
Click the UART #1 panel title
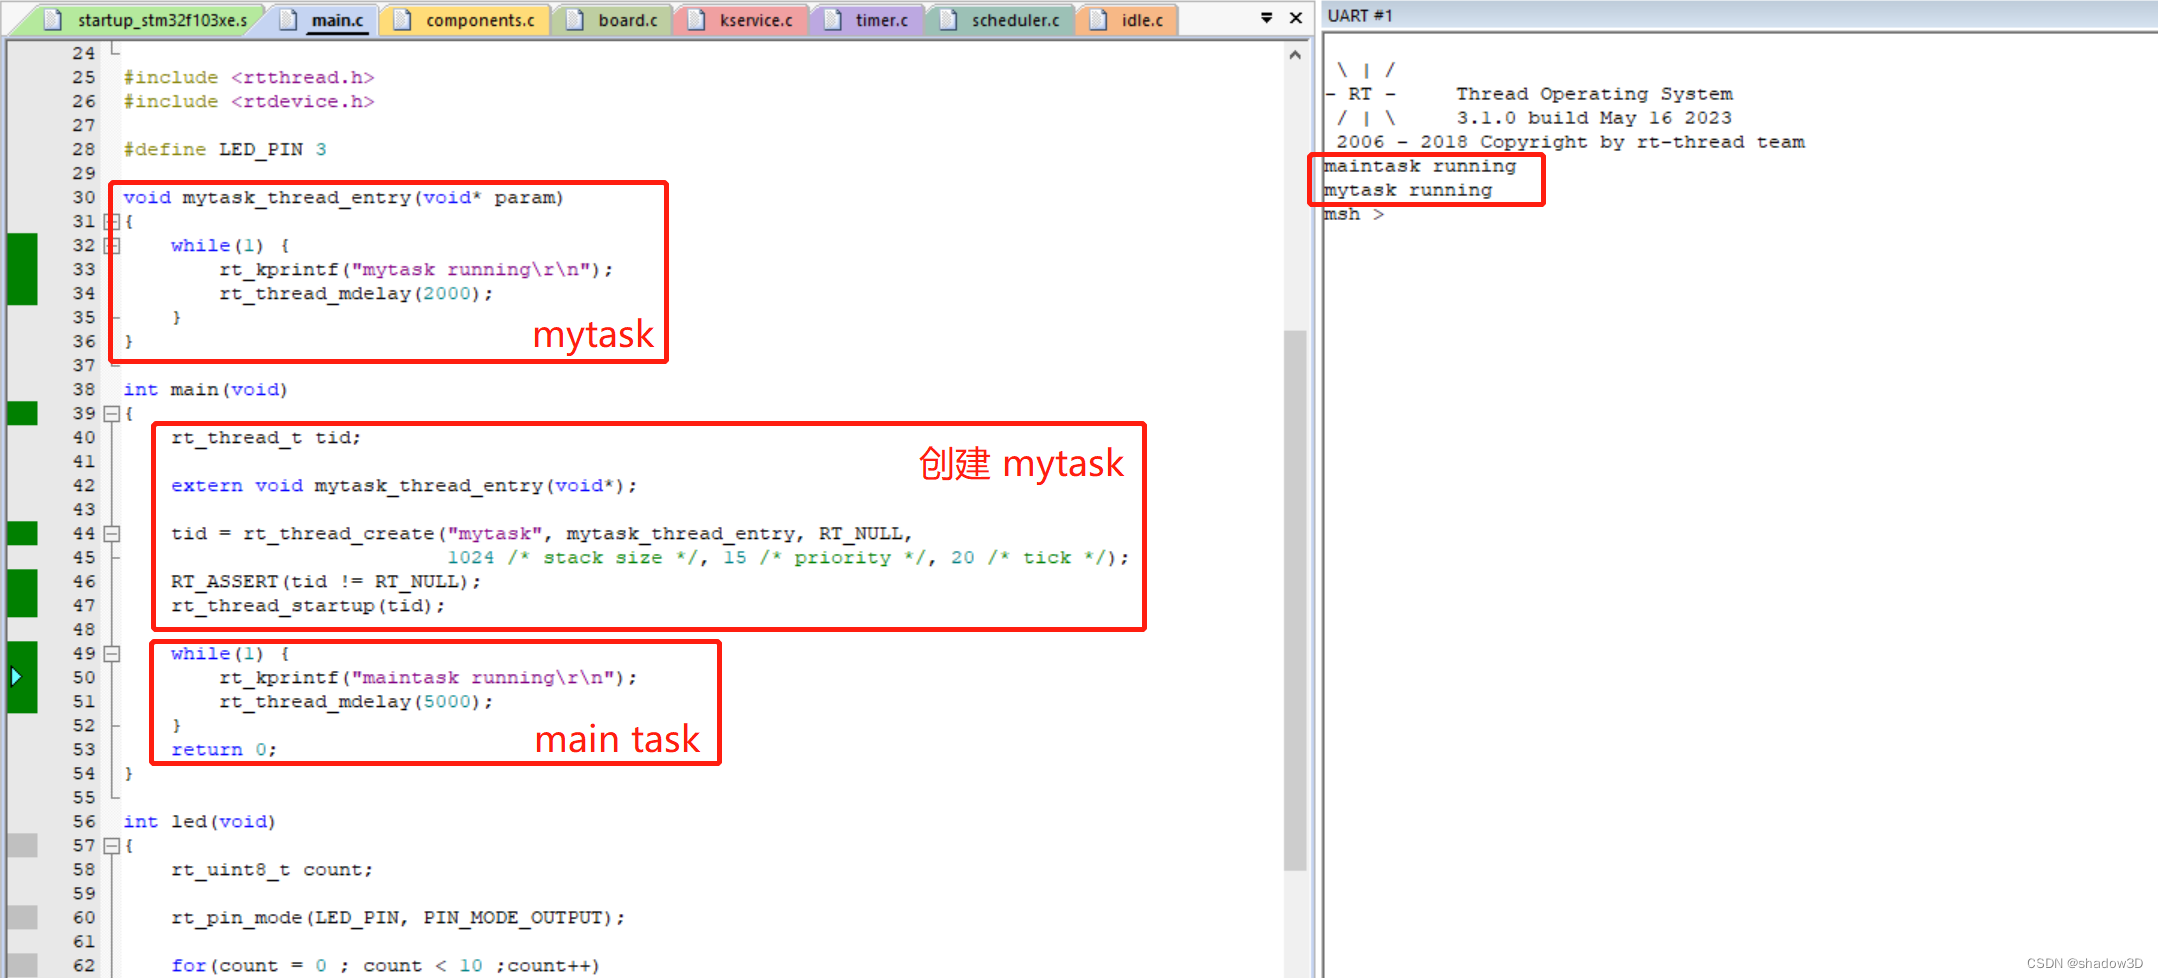(x=1359, y=16)
